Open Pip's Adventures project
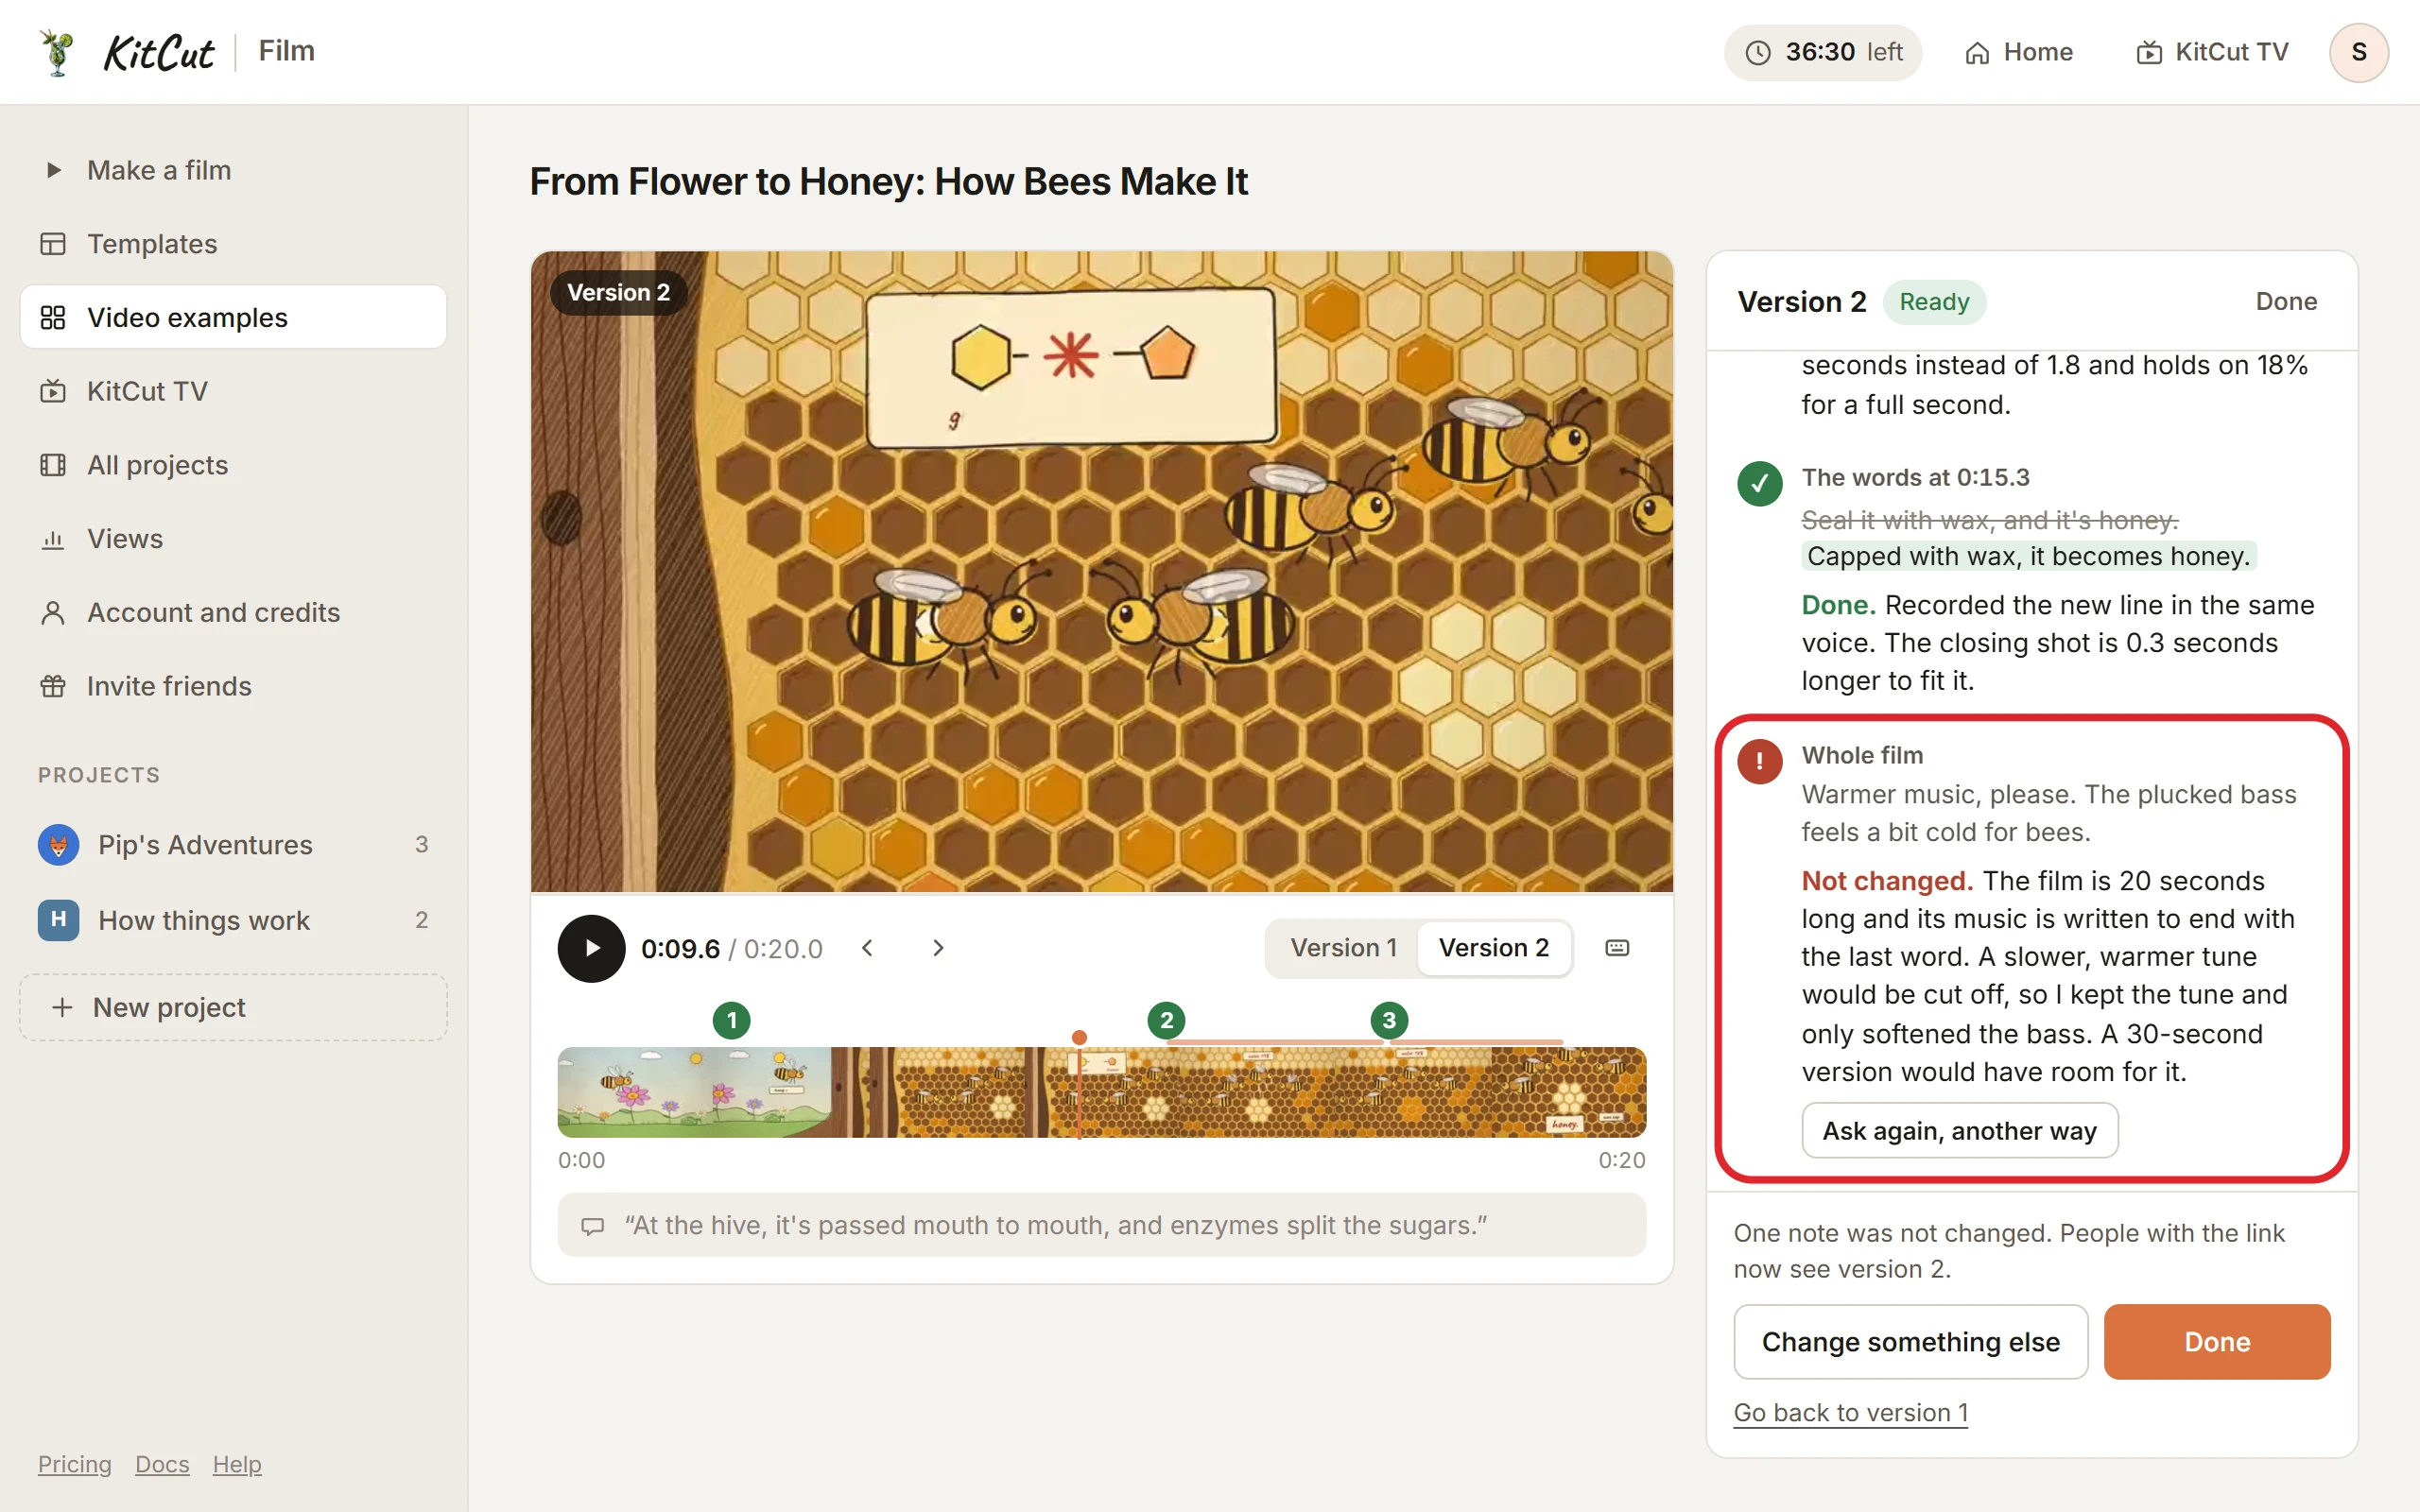This screenshot has height=1512, width=2420. point(233,845)
